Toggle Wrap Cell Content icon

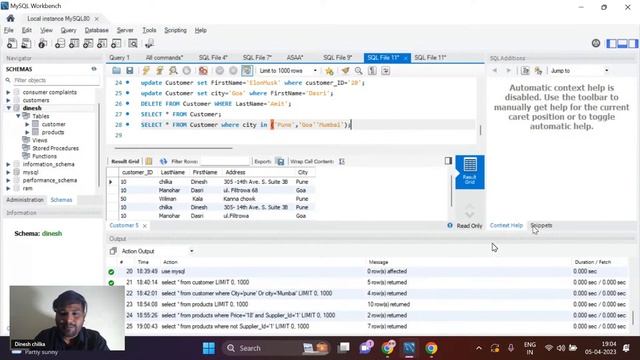pos(342,161)
